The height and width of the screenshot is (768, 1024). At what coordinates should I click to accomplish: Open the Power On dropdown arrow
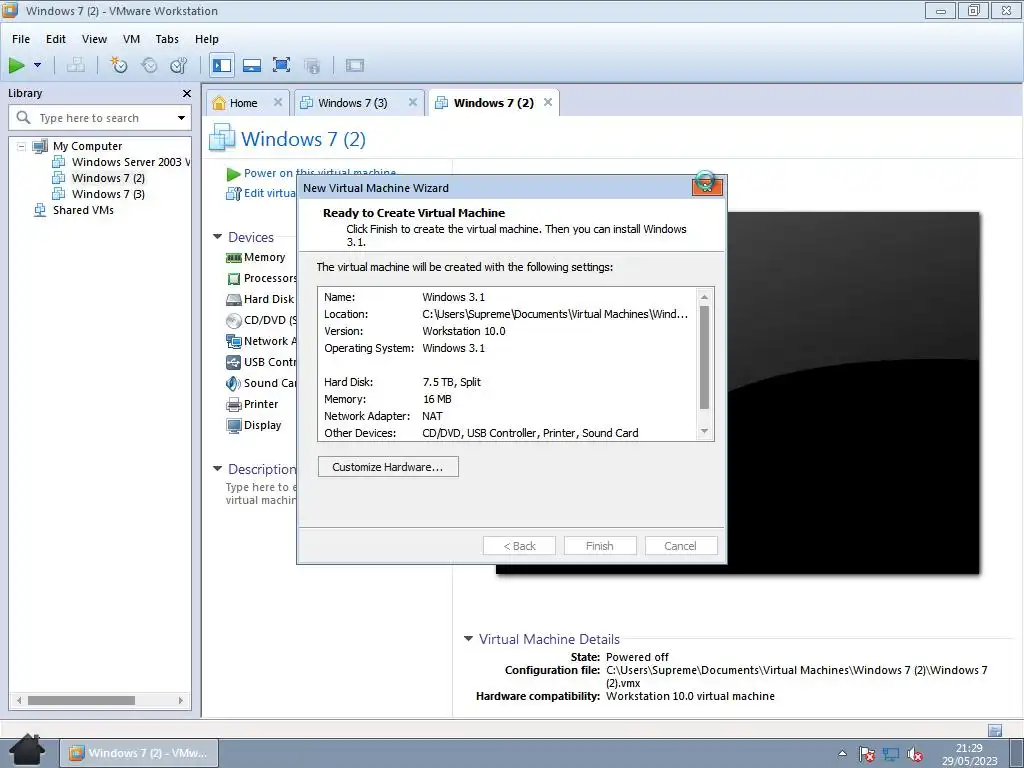[37, 65]
